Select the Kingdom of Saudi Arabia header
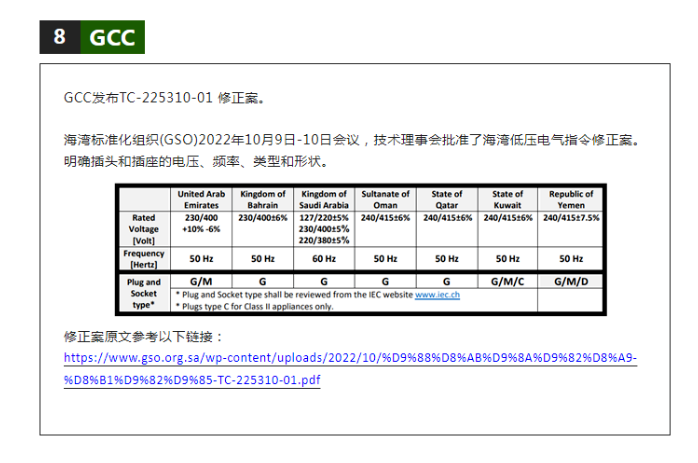Image resolution: width=698 pixels, height=463 pixels. click(324, 199)
